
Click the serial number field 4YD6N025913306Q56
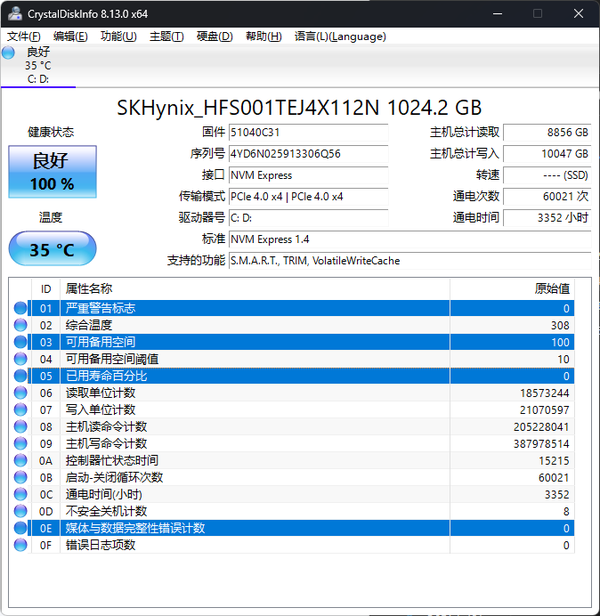coord(308,154)
